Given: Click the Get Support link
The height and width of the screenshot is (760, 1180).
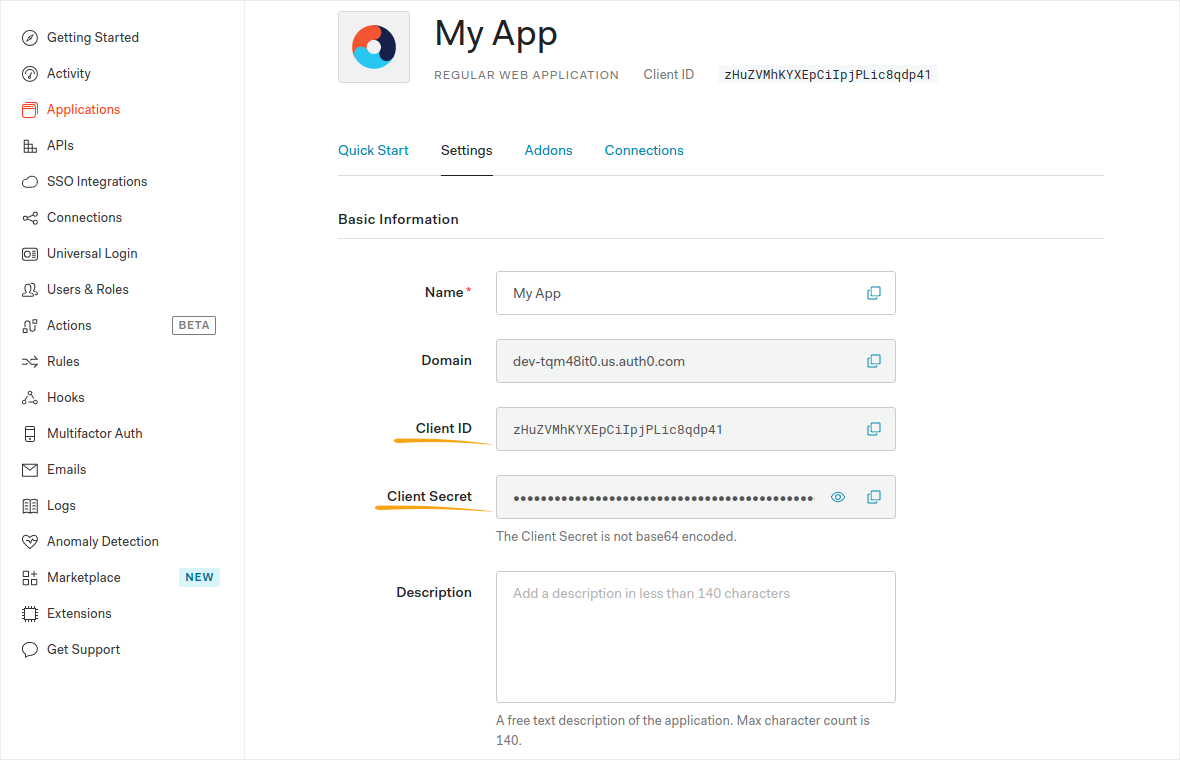Looking at the screenshot, I should click(83, 650).
